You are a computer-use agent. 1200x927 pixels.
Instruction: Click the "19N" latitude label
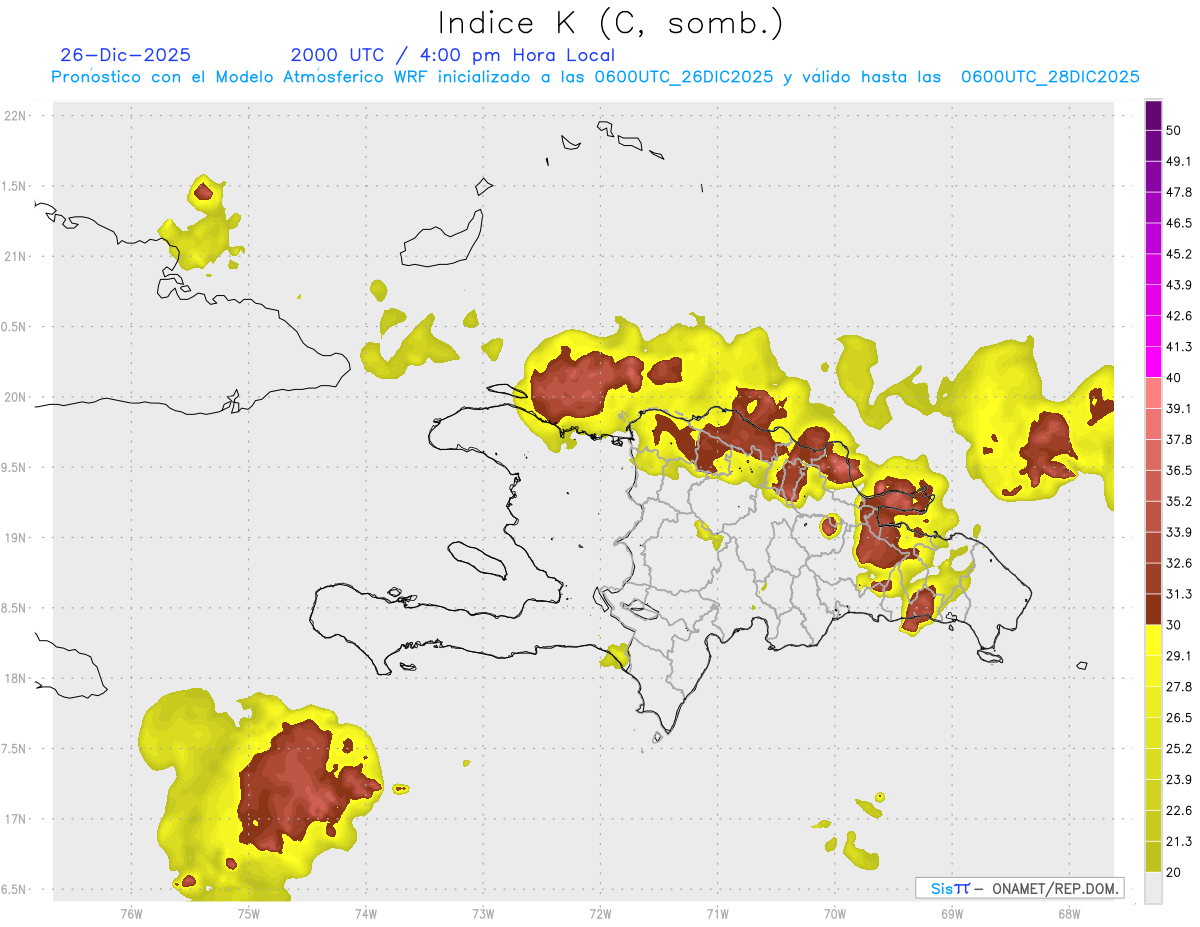16,538
